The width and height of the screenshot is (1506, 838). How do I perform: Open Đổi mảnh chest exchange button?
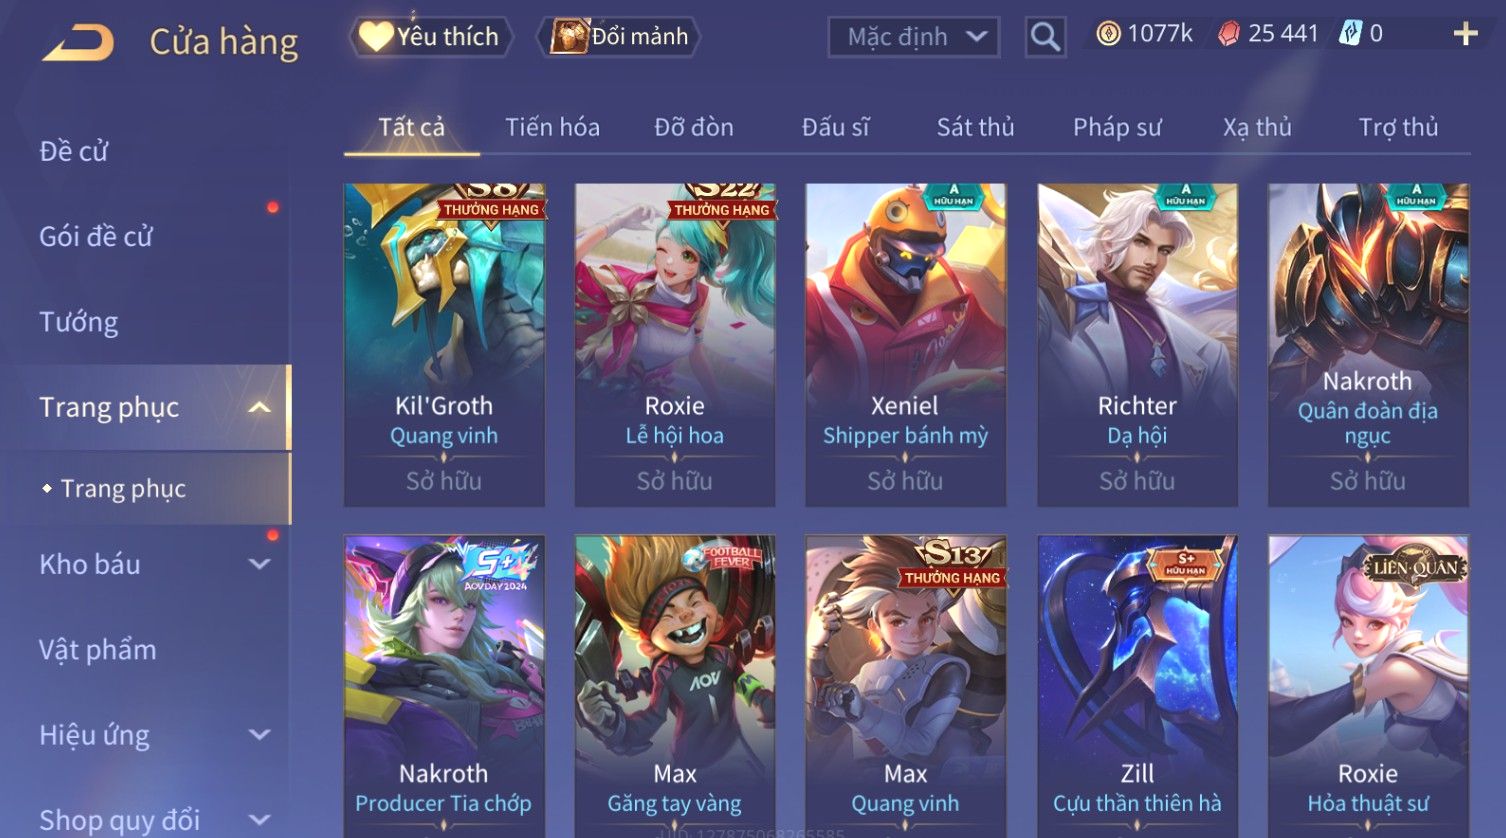point(619,37)
